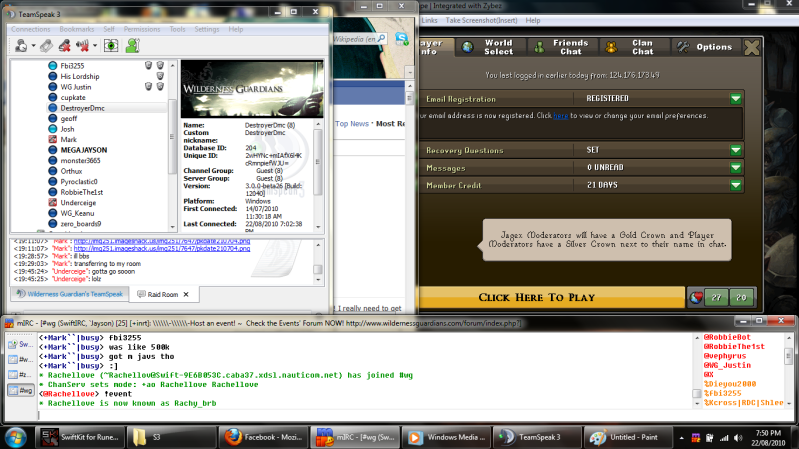Click the TeamSpeak connect to server icon
The image size is (799, 449).
pos(21,46)
